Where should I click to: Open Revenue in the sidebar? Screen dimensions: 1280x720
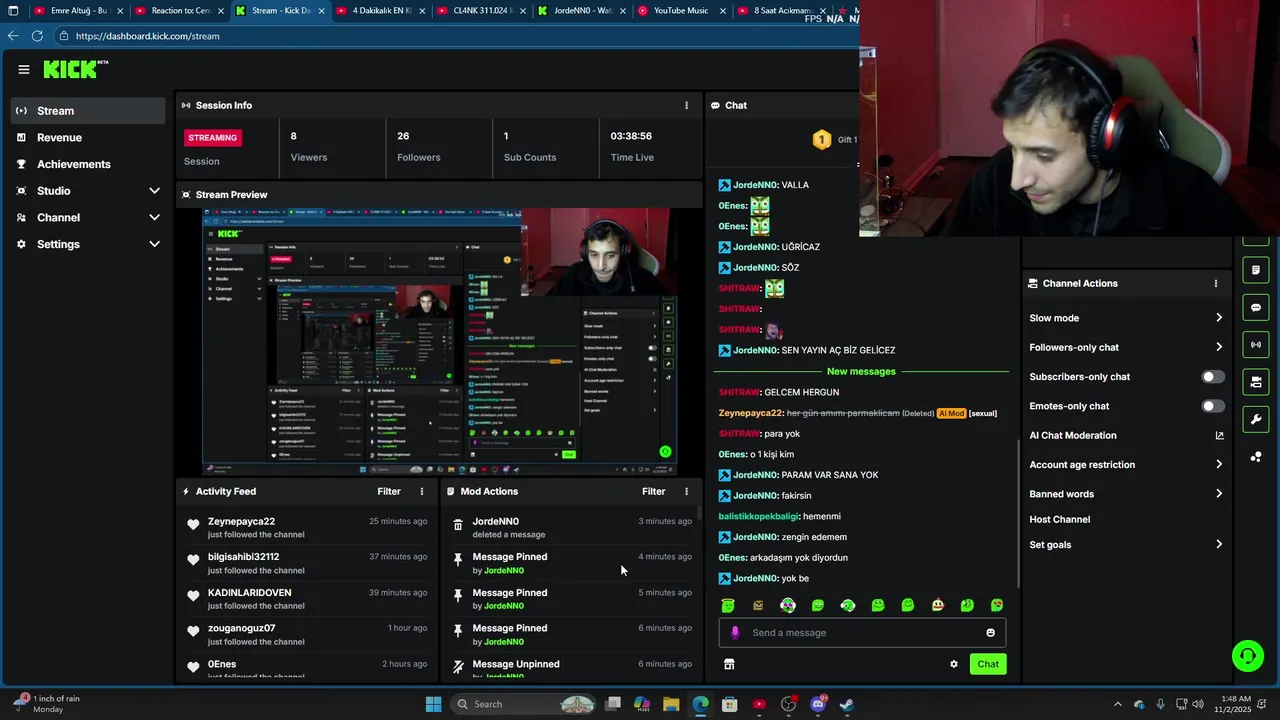(x=88, y=138)
